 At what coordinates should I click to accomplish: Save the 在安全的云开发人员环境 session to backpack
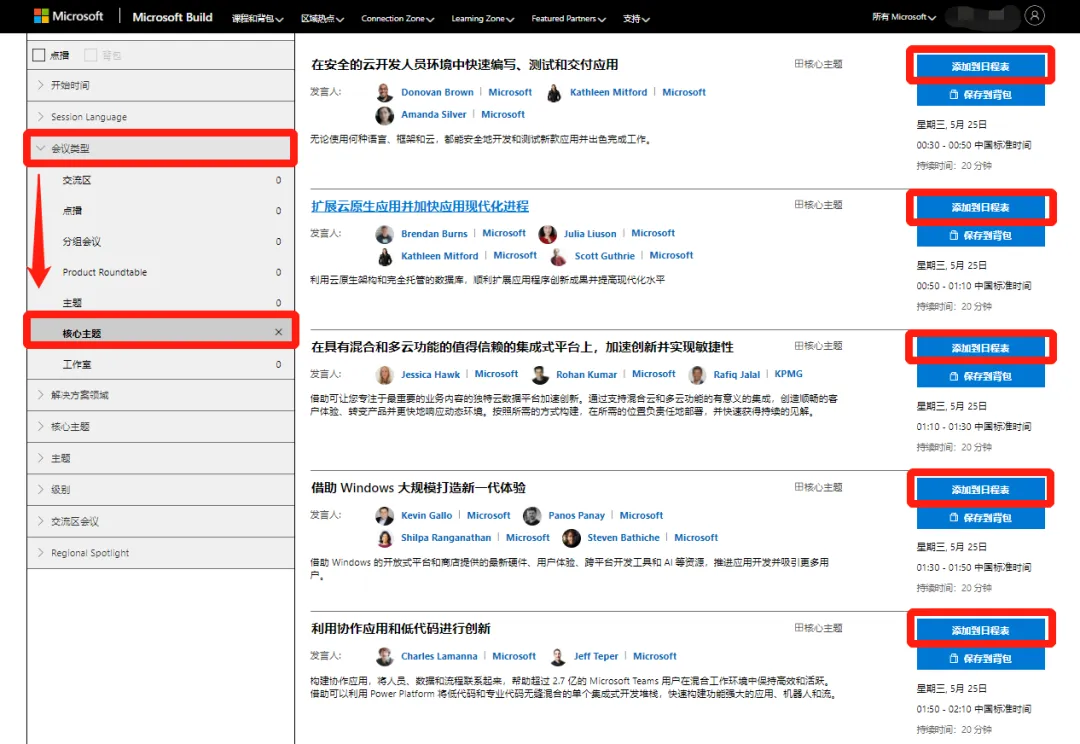980,95
